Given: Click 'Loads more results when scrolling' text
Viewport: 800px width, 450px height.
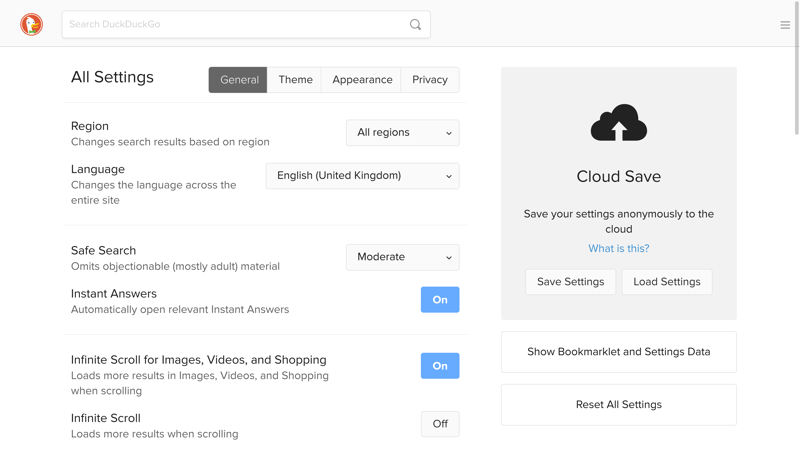Looking at the screenshot, I should (x=154, y=434).
